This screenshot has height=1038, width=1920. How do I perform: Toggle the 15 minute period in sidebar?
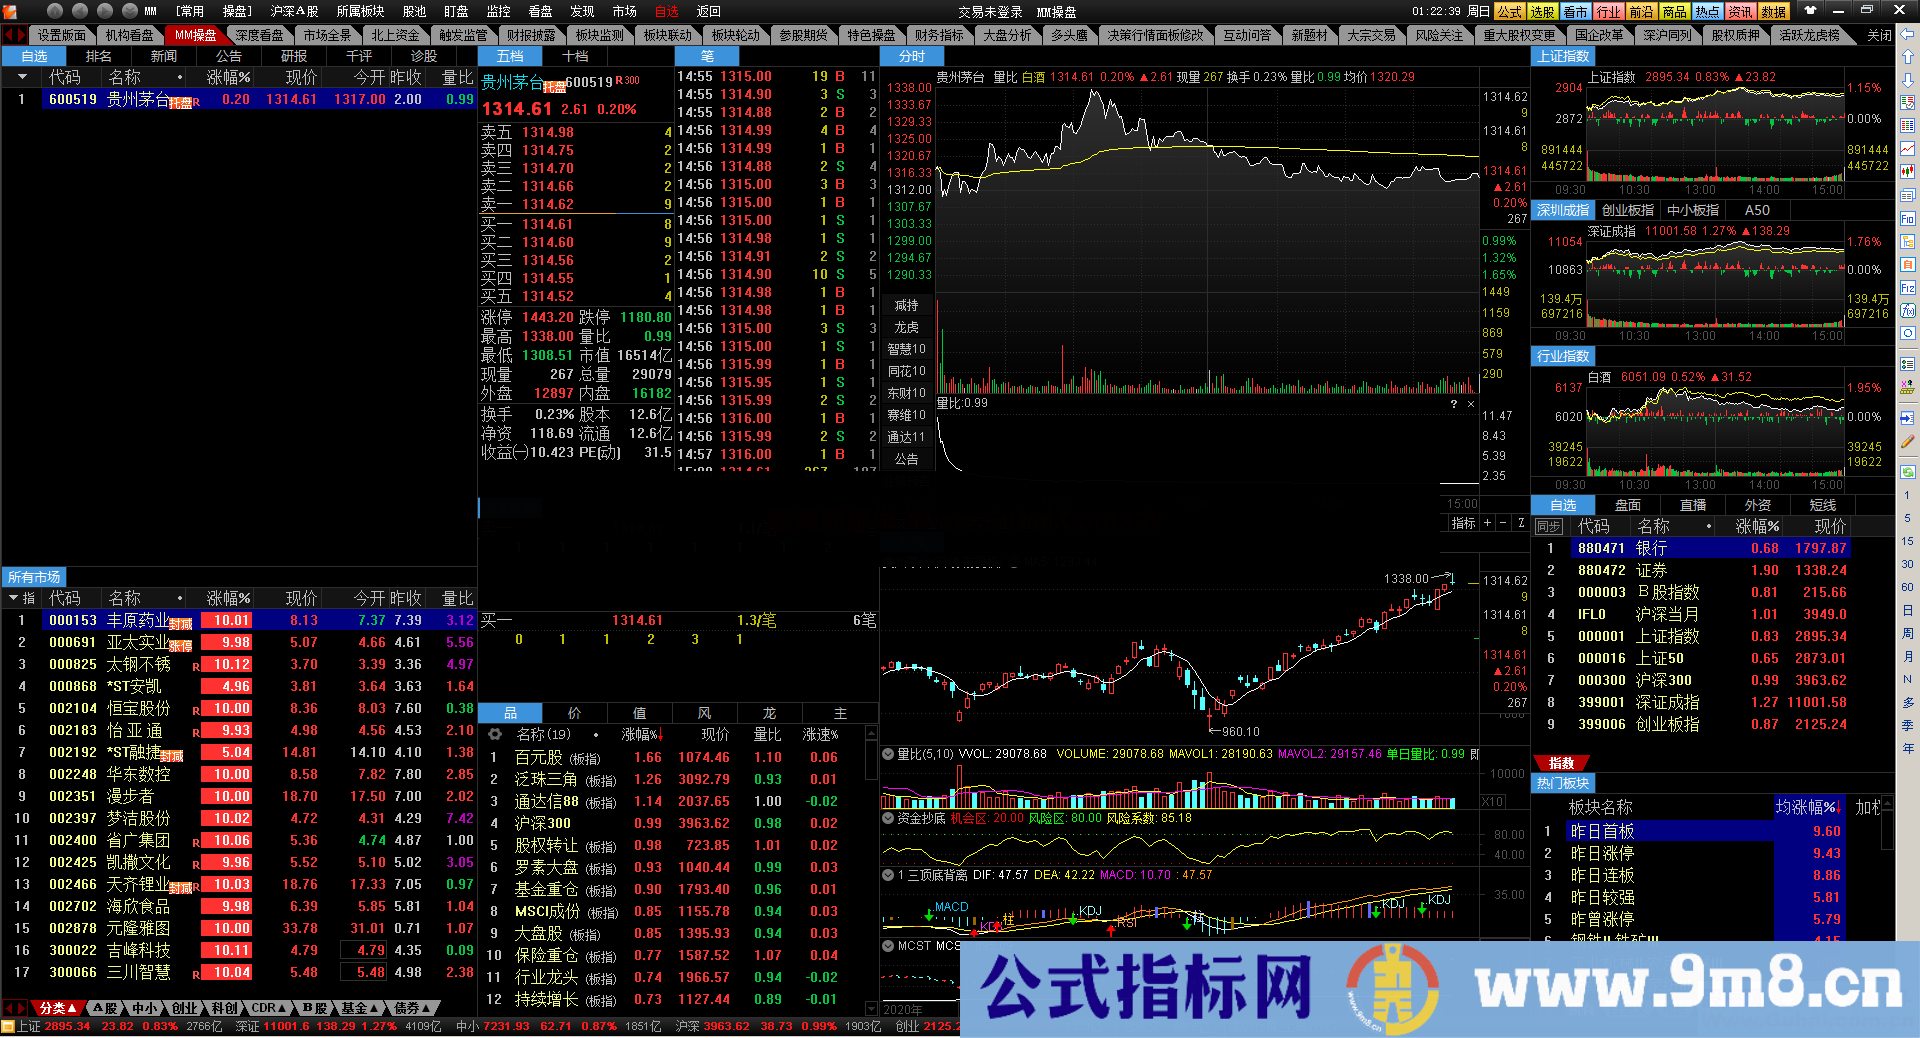(1908, 541)
